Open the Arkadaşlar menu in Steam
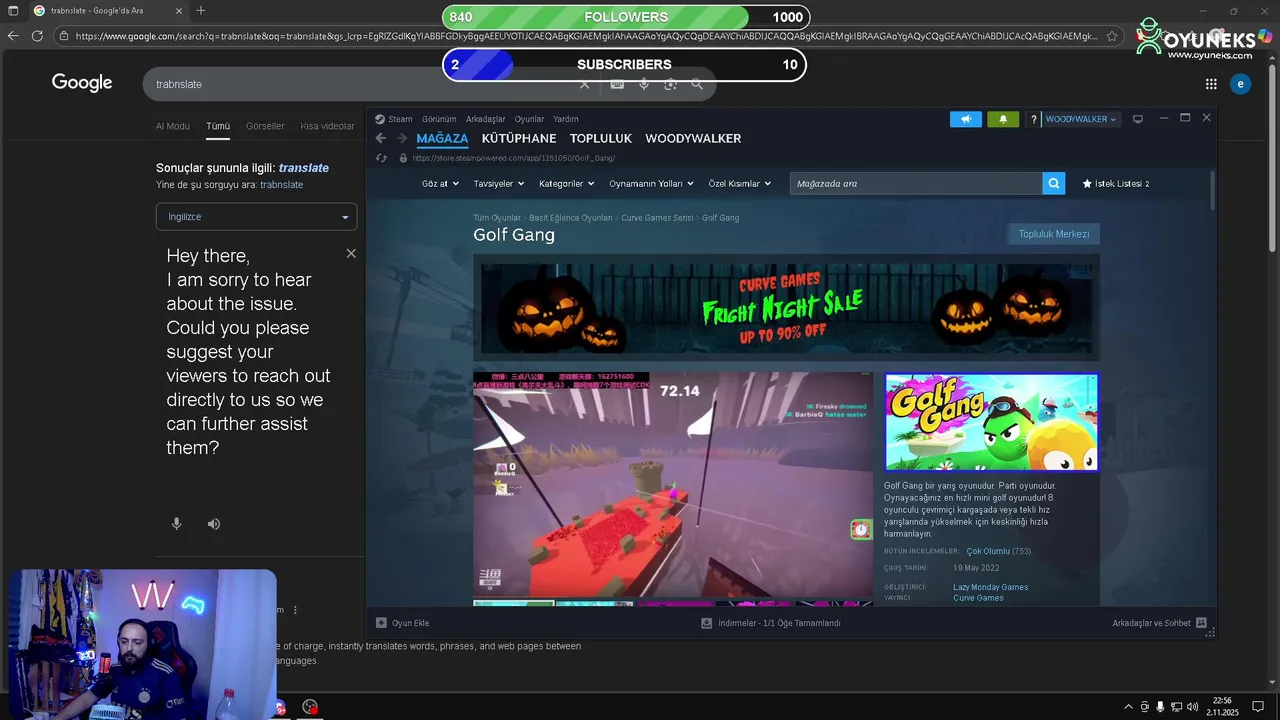This screenshot has width=1280, height=720. (x=486, y=119)
